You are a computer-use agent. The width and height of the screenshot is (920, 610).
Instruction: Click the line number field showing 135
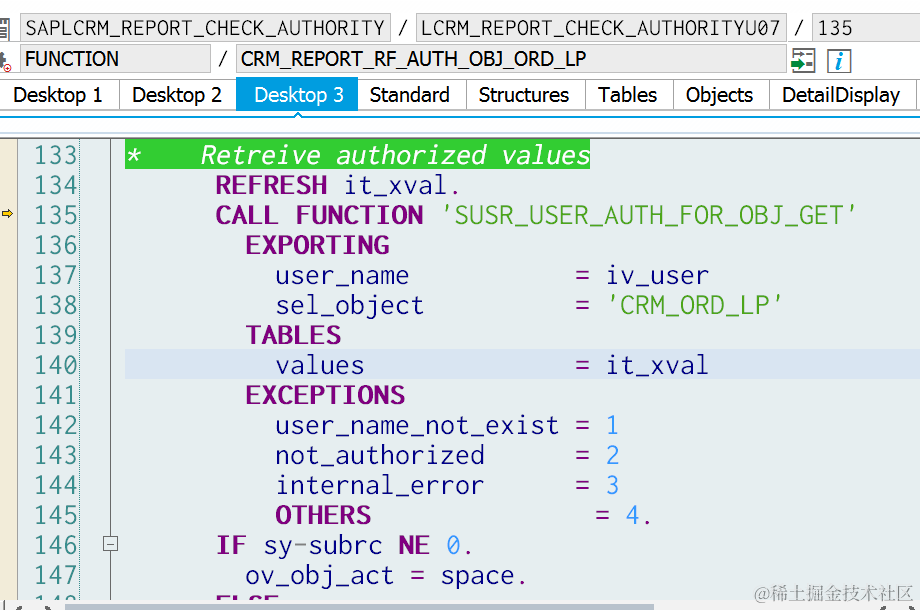click(x=866, y=28)
